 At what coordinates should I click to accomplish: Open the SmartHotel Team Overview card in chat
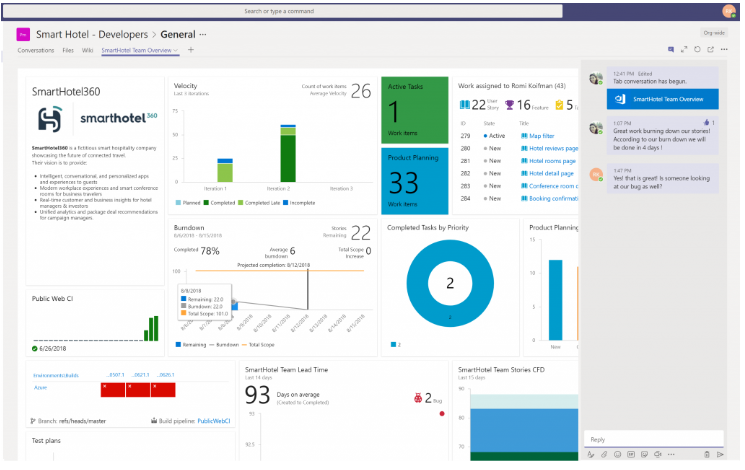click(662, 99)
